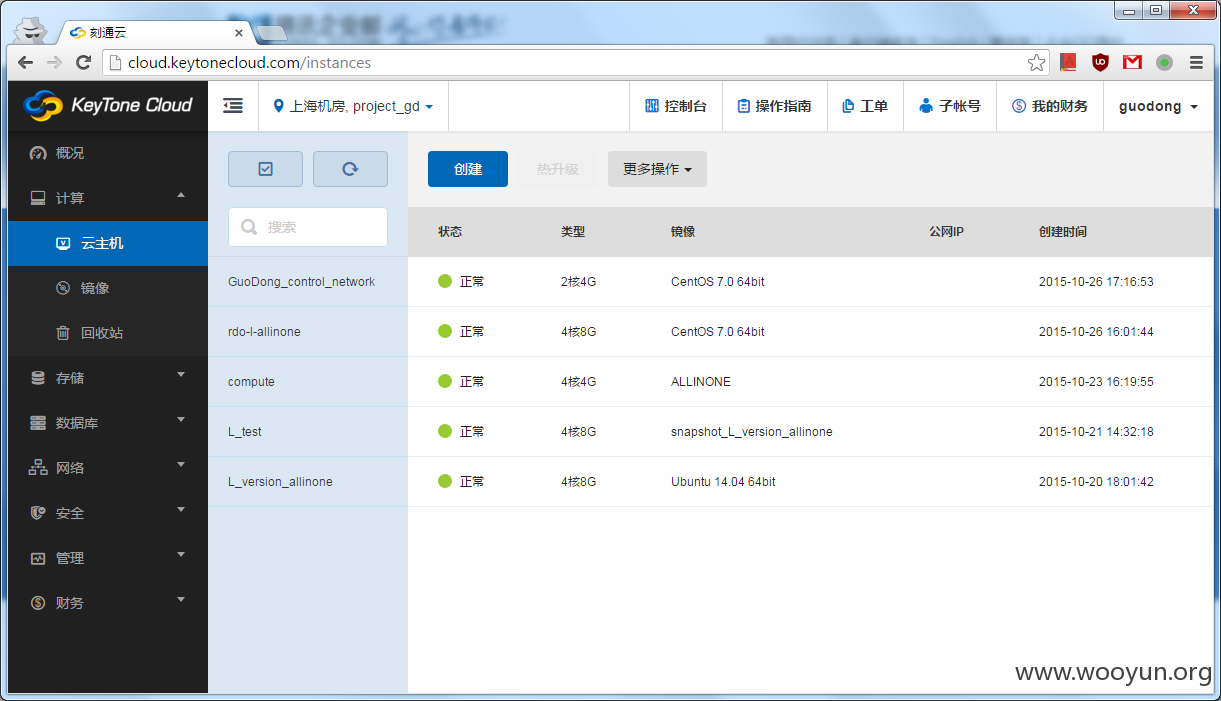Collapse the sidebar with the menu toggle icon

pos(233,105)
